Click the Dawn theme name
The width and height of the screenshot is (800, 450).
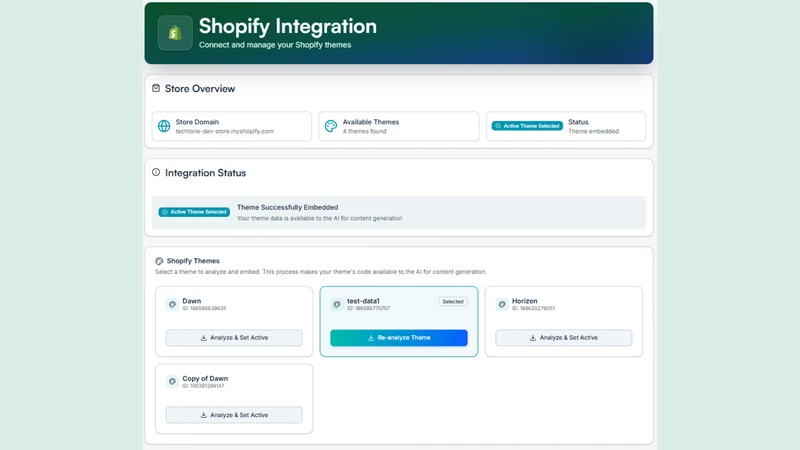pyautogui.click(x=192, y=301)
